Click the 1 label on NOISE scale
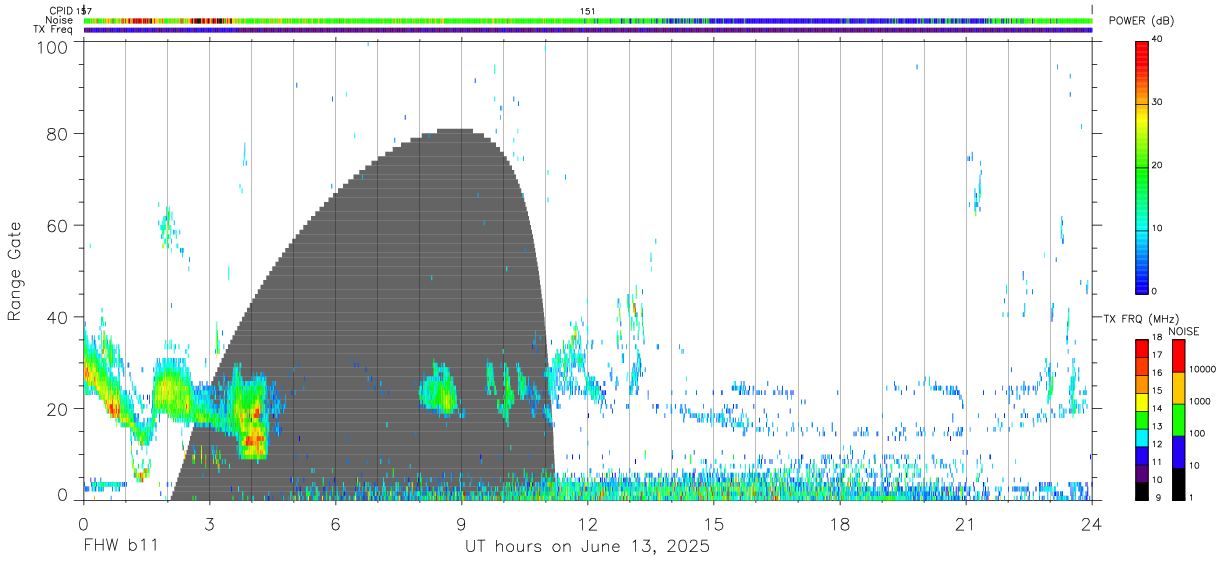The image size is (1228, 567). 1192,497
